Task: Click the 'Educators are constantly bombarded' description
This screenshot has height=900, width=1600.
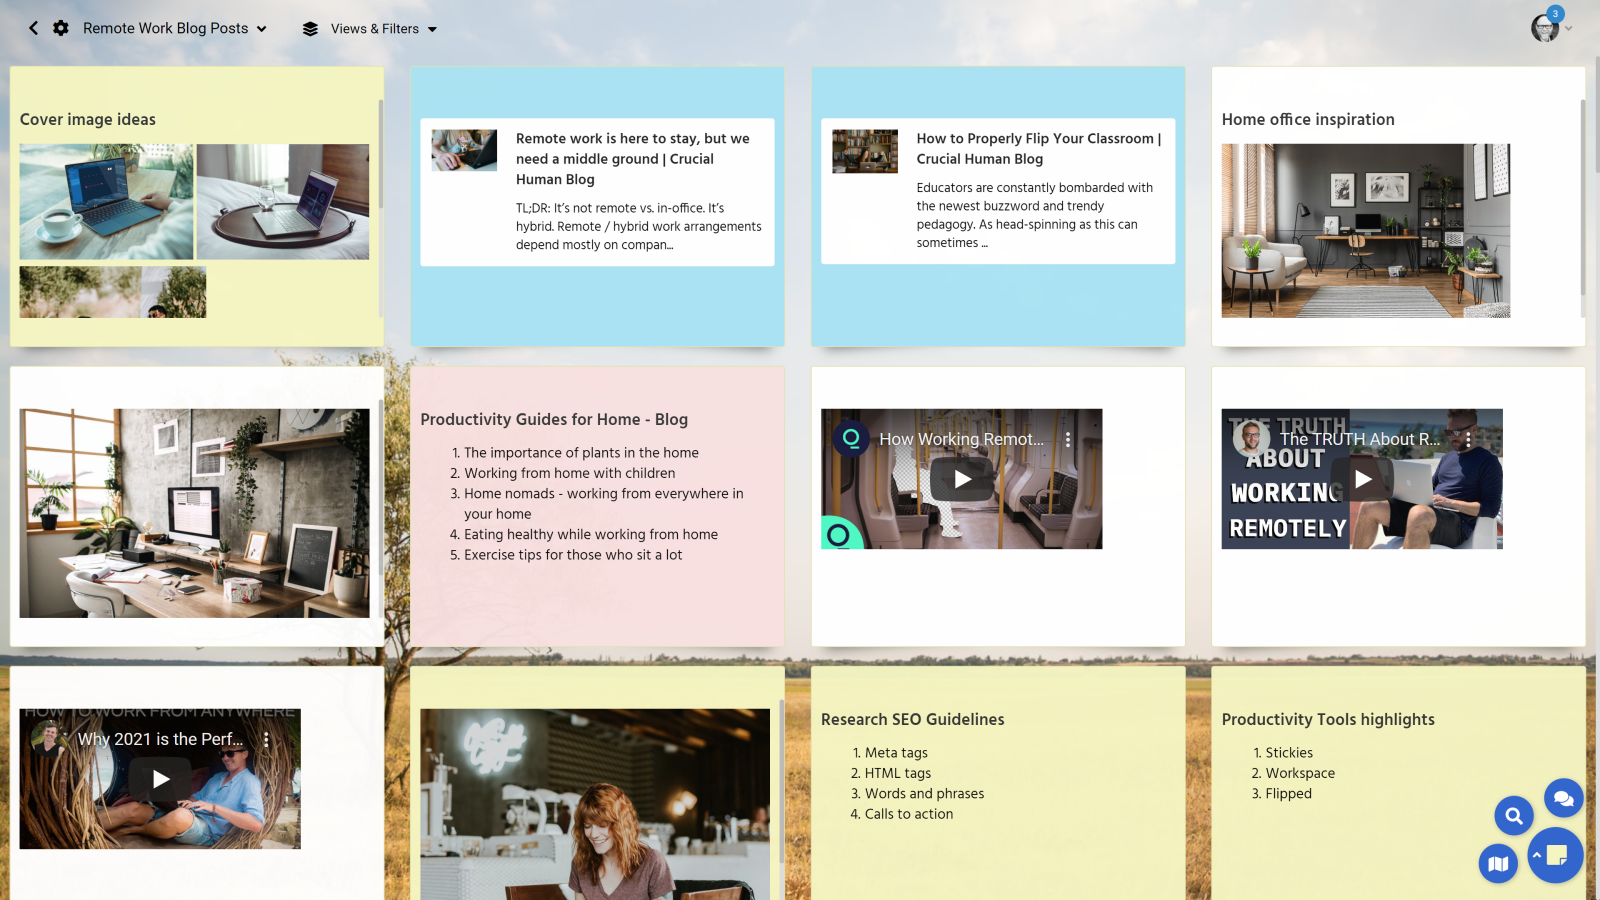Action: (1035, 215)
